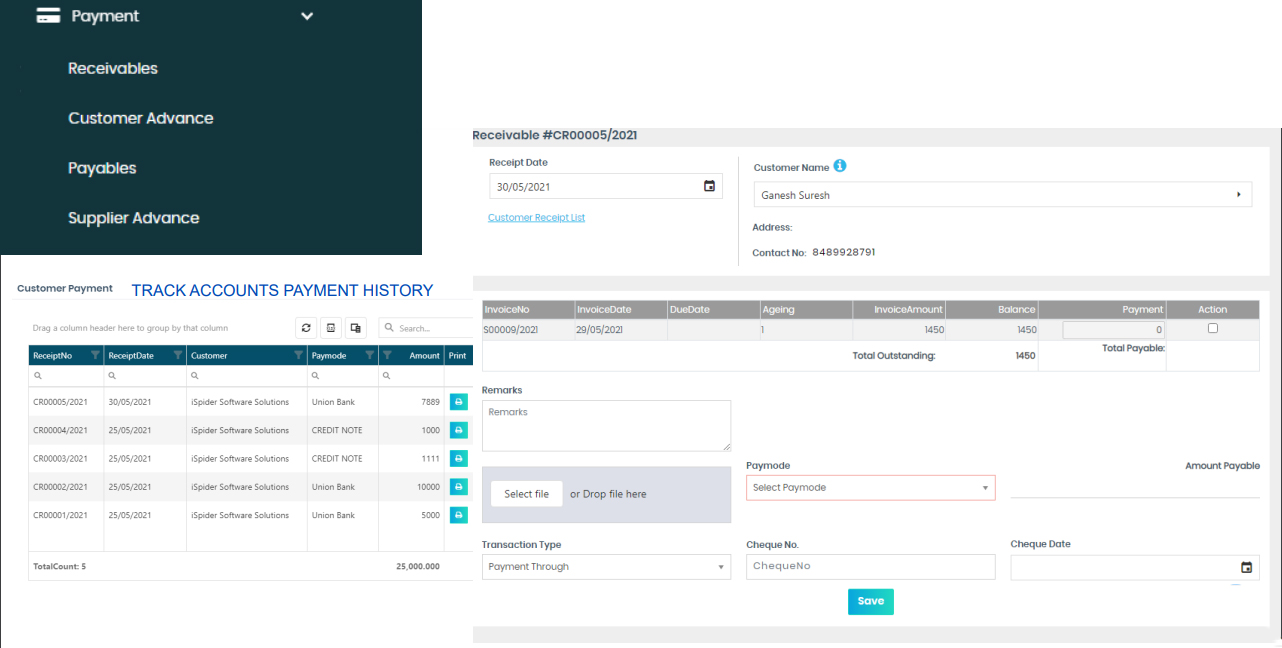
Task: Check the Action checkbox for invoice S00009/2021
Action: click(x=1213, y=328)
